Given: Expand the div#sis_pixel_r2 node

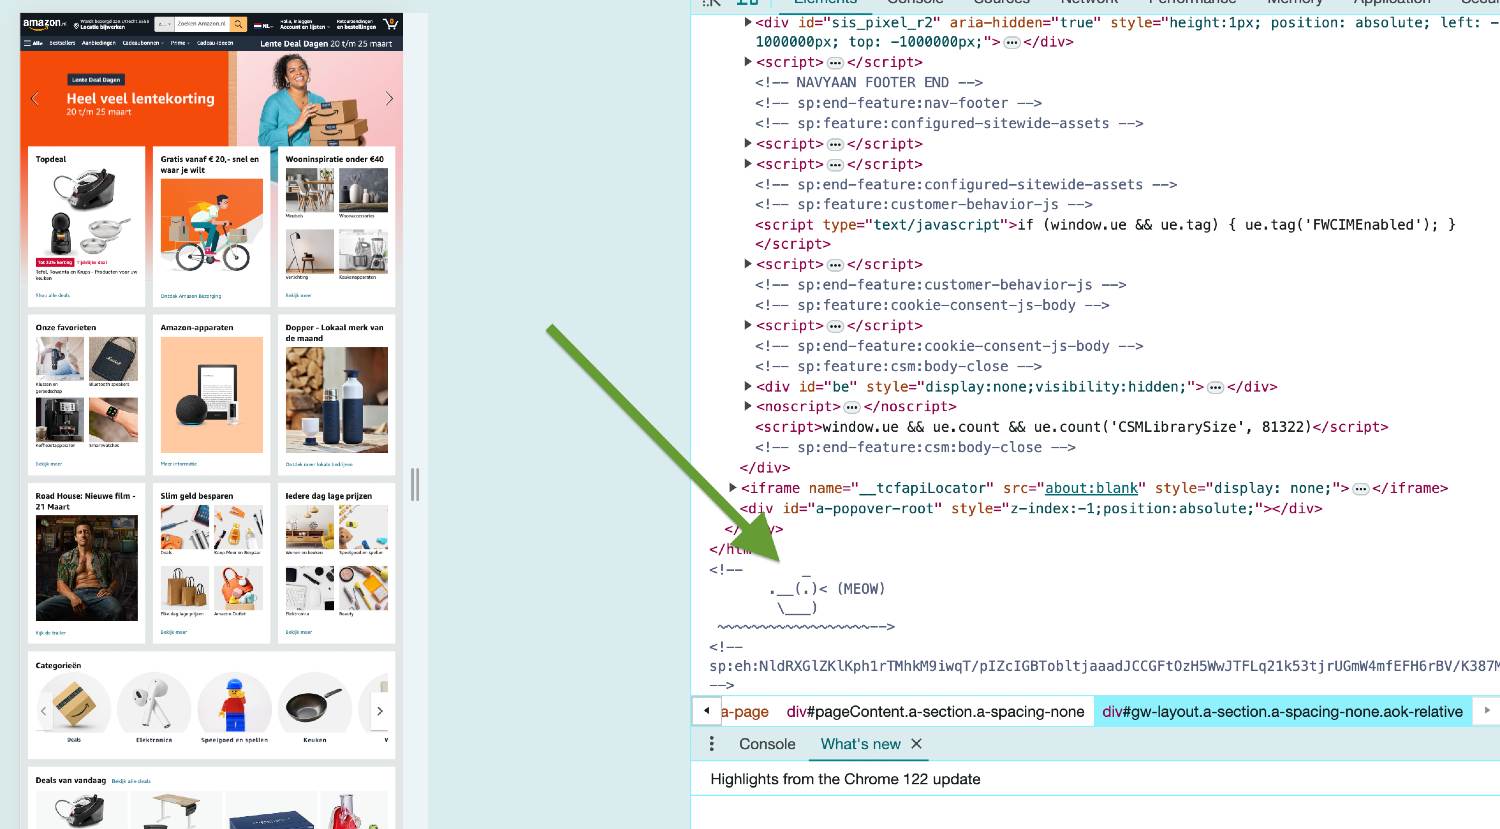Looking at the screenshot, I should pos(748,22).
